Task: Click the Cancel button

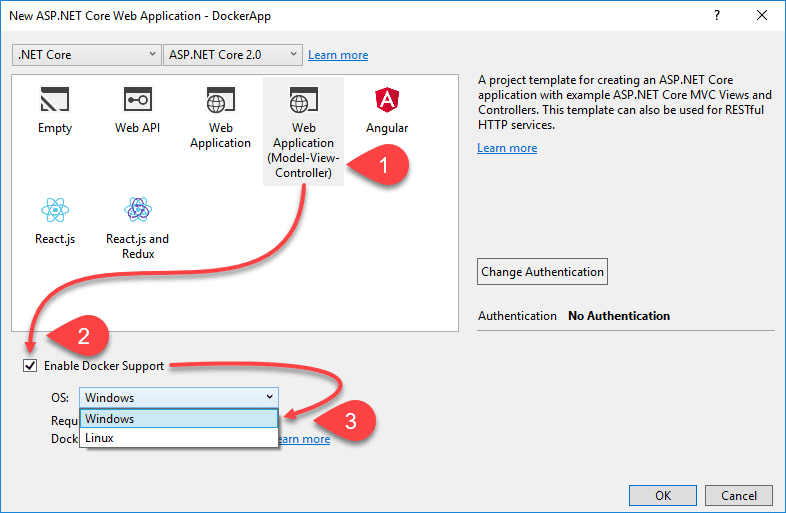Action: pyautogui.click(x=739, y=495)
